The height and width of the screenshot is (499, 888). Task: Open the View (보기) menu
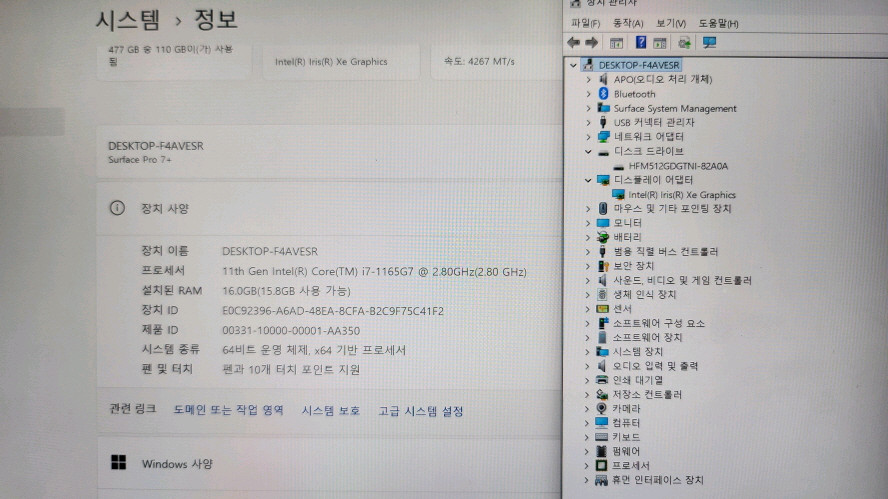click(671, 23)
